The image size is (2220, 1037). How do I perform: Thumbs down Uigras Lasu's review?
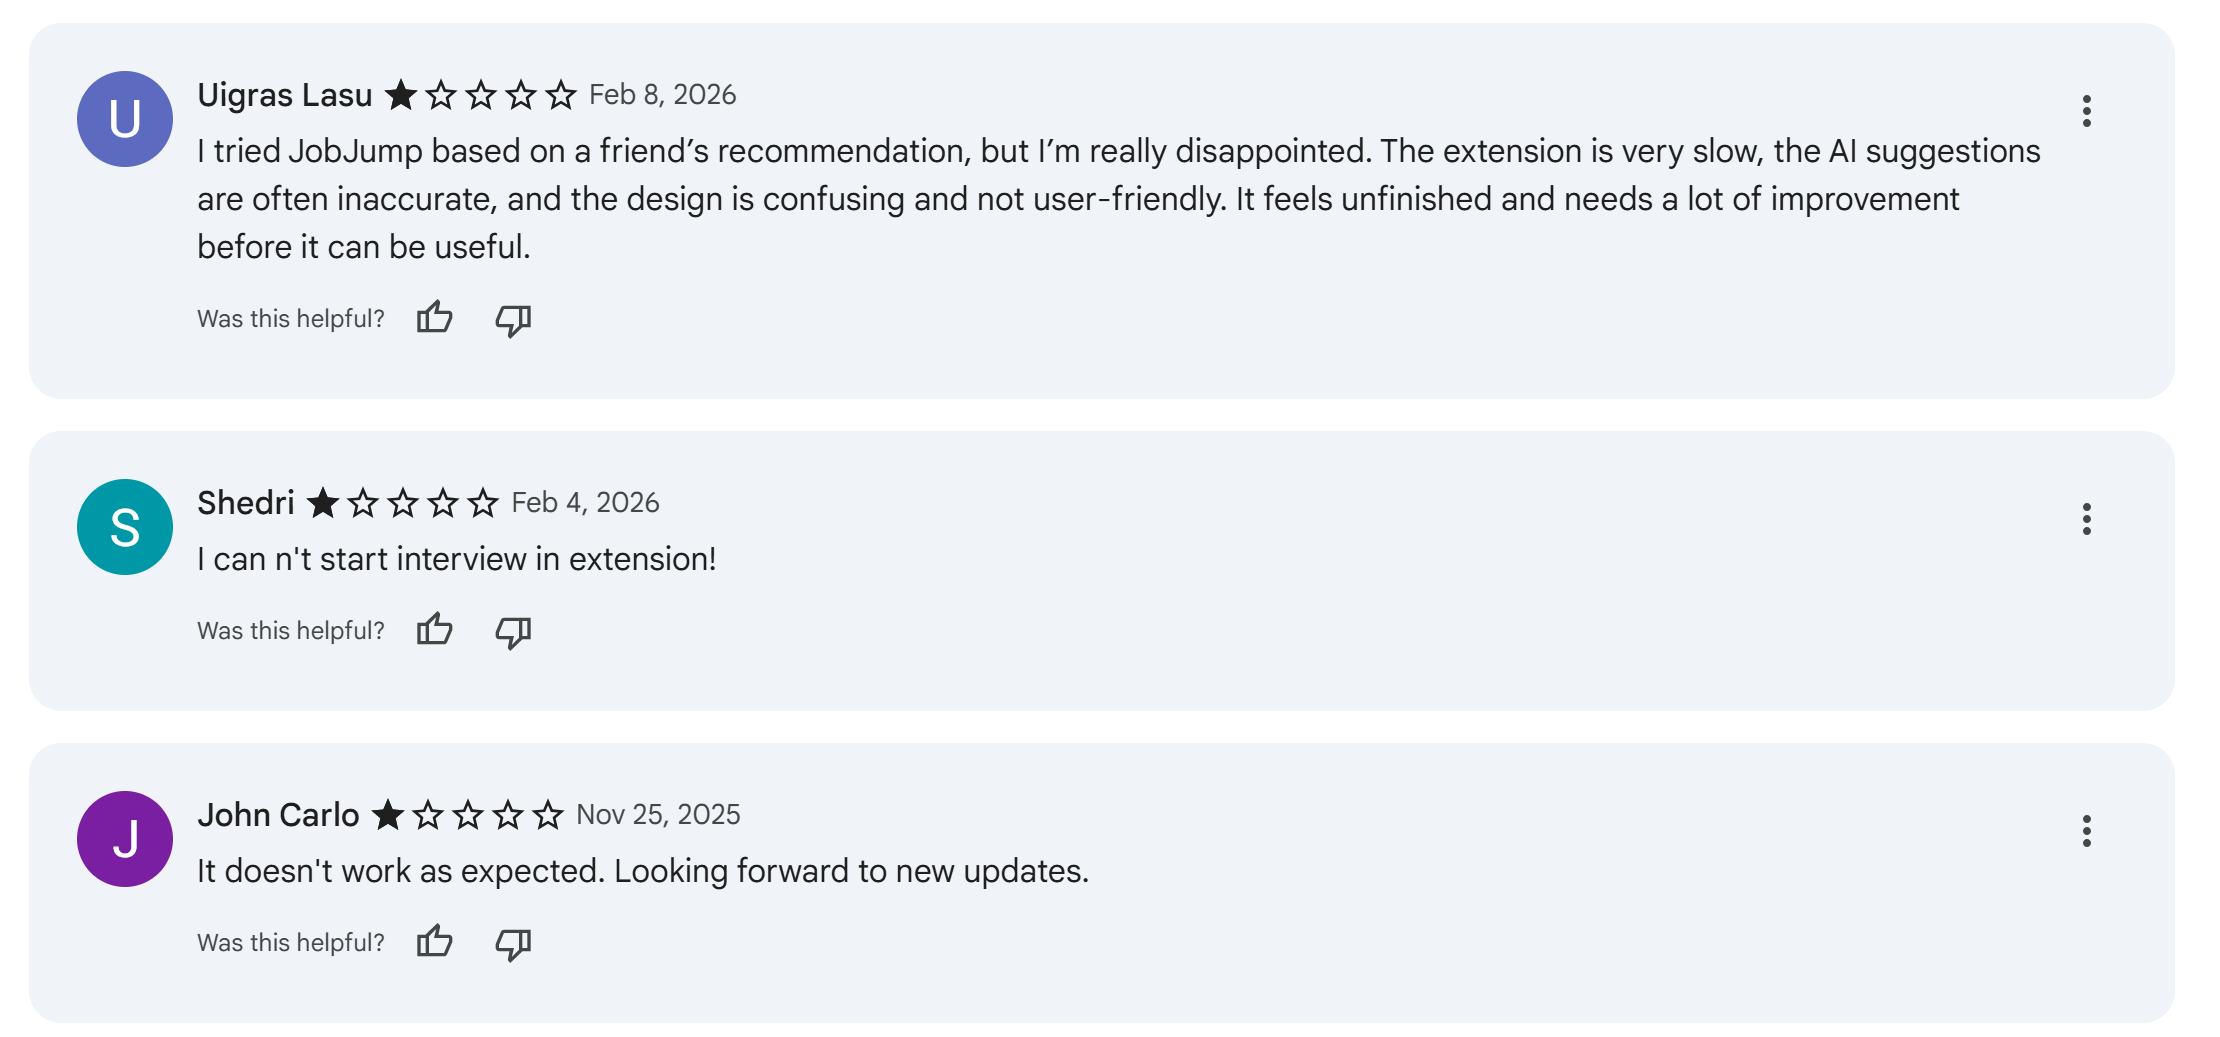click(x=513, y=320)
